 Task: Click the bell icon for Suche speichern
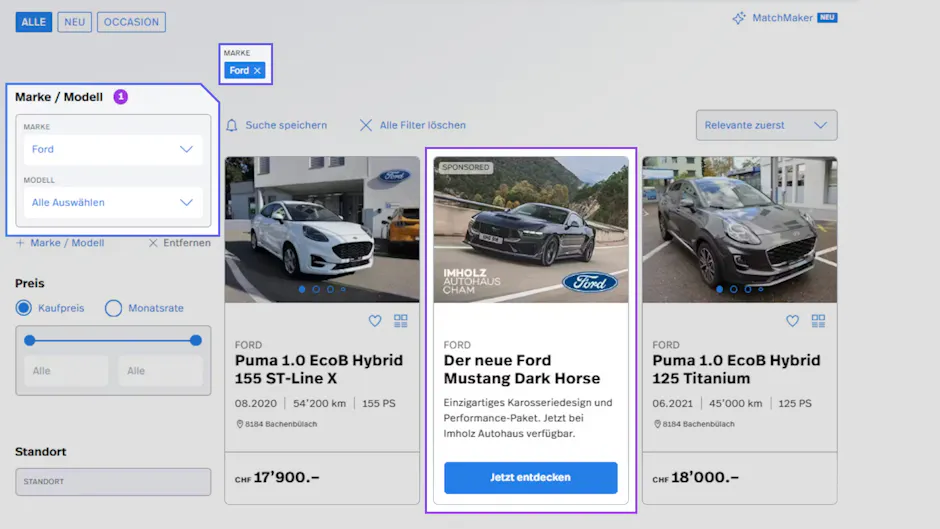[232, 125]
